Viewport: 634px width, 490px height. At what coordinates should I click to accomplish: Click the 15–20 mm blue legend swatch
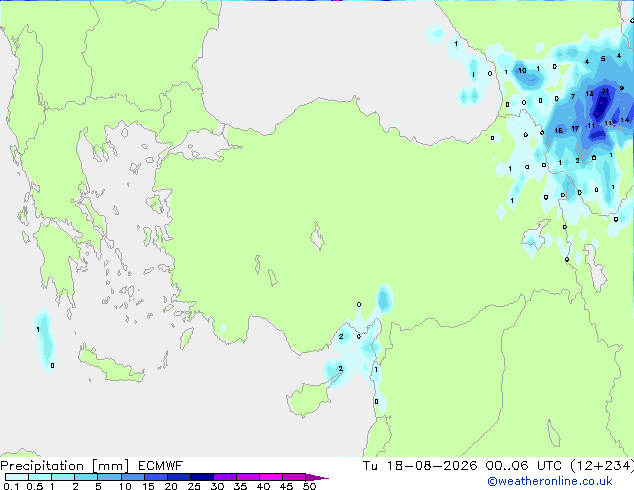pyautogui.click(x=155, y=477)
